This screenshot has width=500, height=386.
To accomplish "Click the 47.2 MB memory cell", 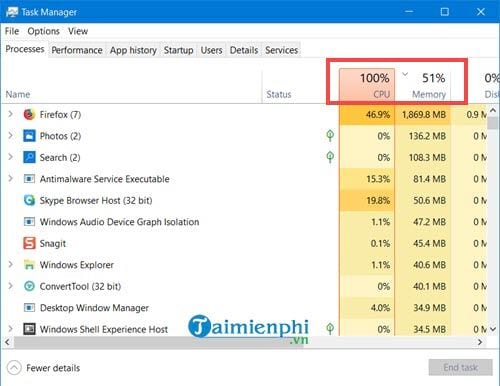I will click(x=423, y=222).
